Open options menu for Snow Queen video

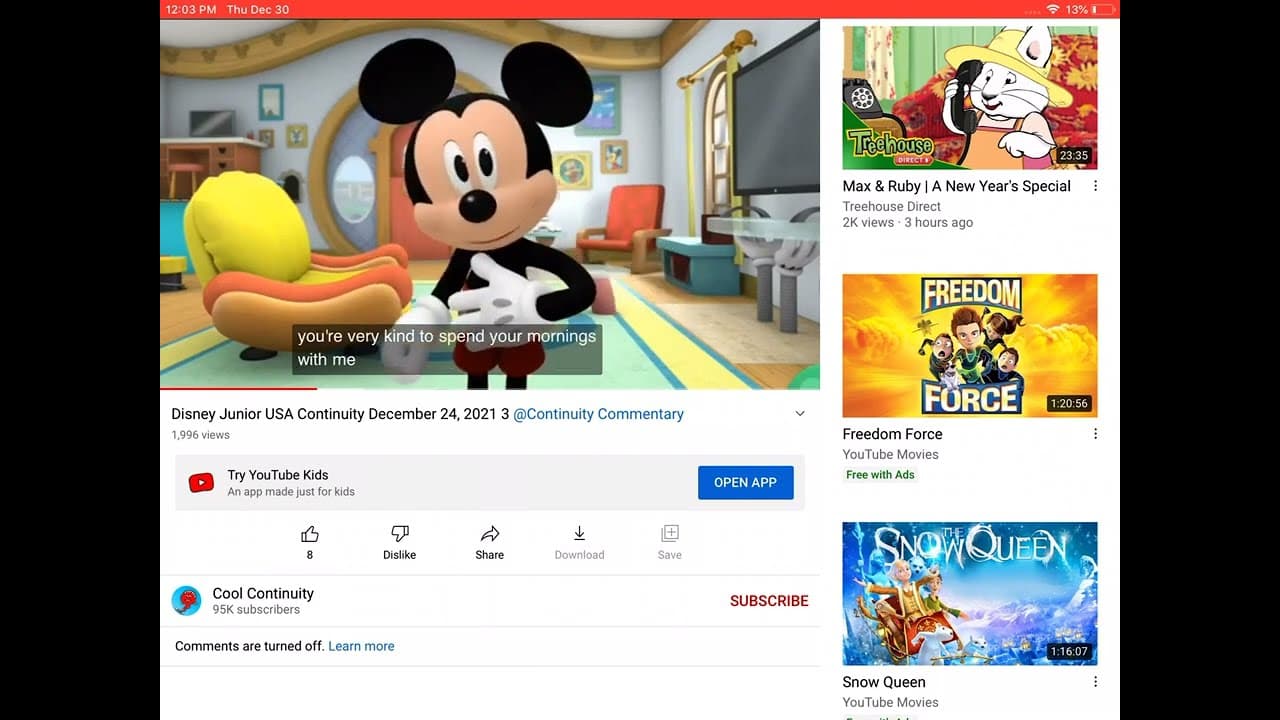pos(1095,682)
